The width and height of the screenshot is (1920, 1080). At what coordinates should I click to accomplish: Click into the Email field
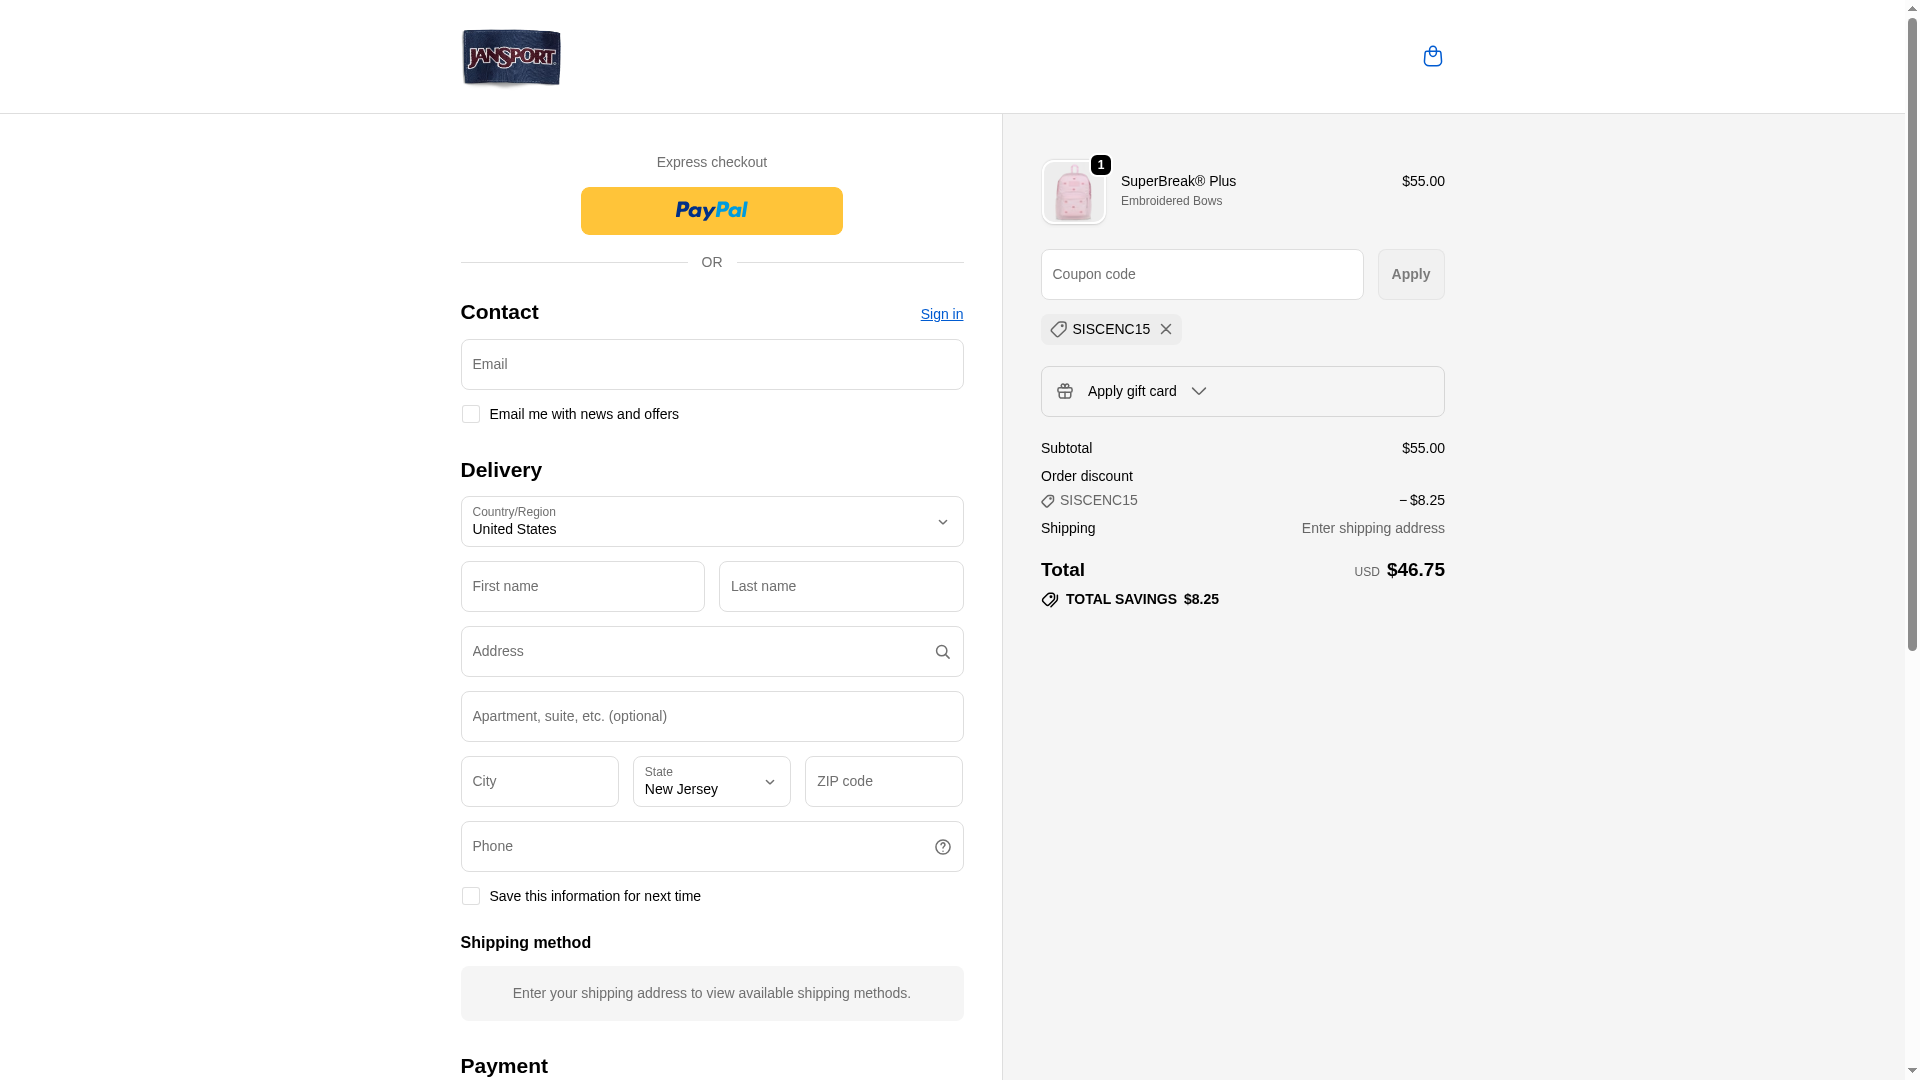click(711, 364)
